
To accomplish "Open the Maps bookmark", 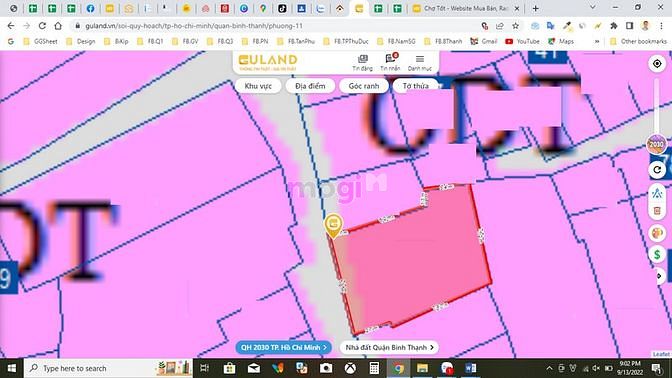I will (x=561, y=42).
